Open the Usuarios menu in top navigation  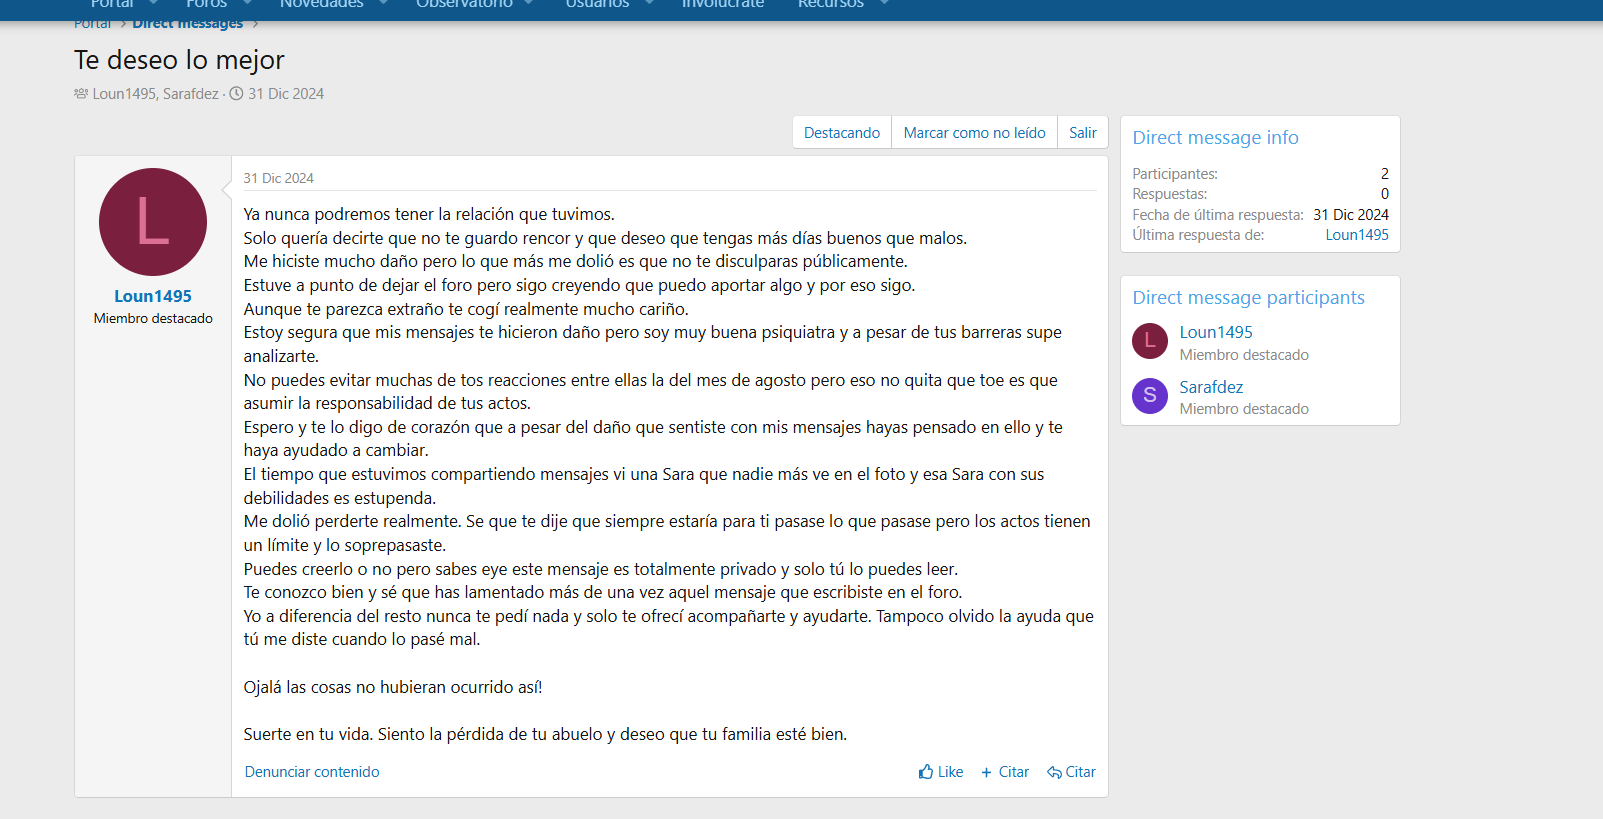click(x=598, y=5)
